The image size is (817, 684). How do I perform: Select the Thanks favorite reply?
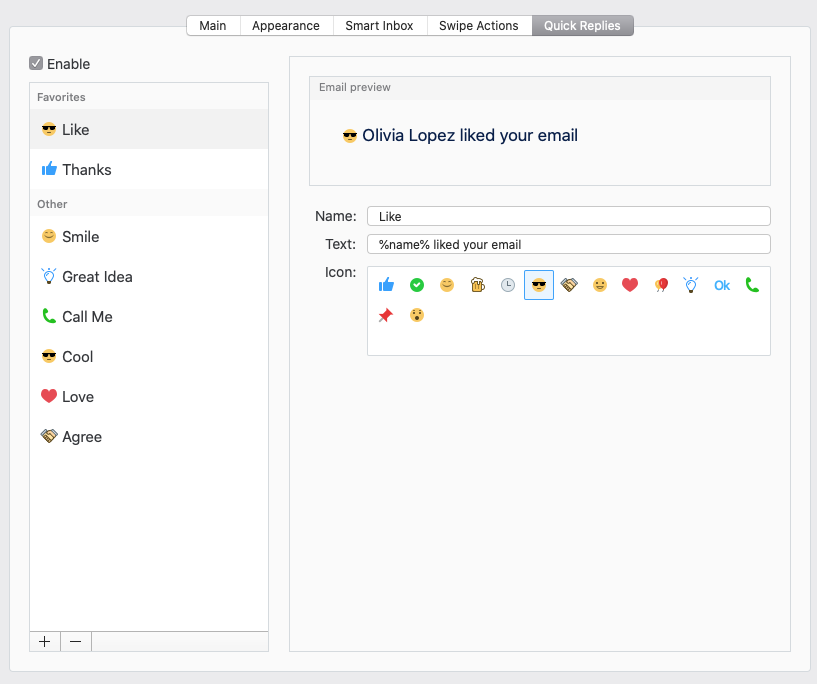(86, 170)
